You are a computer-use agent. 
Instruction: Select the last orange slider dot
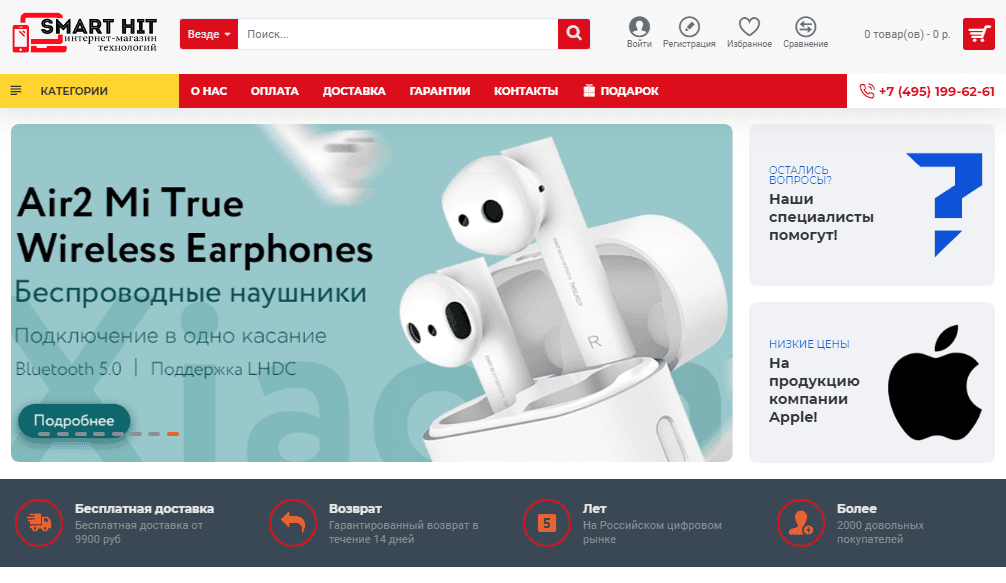pyautogui.click(x=173, y=434)
